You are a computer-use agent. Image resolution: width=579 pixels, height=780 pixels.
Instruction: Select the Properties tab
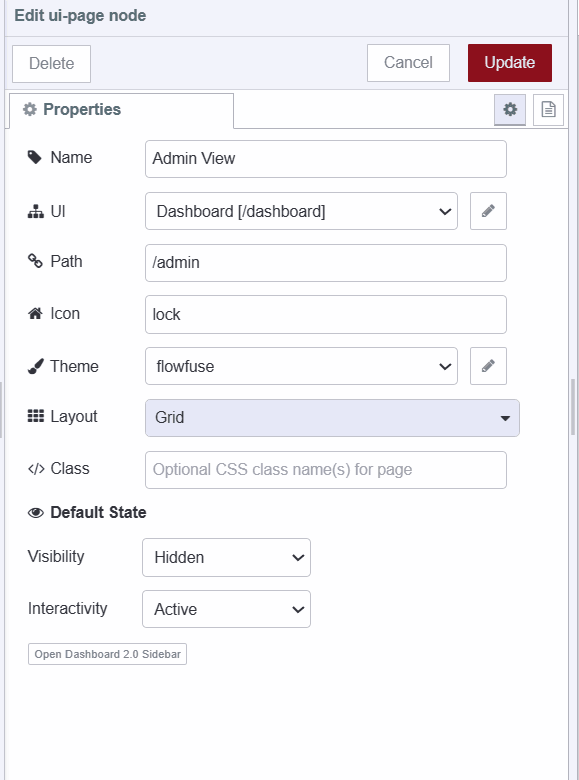[121, 110]
